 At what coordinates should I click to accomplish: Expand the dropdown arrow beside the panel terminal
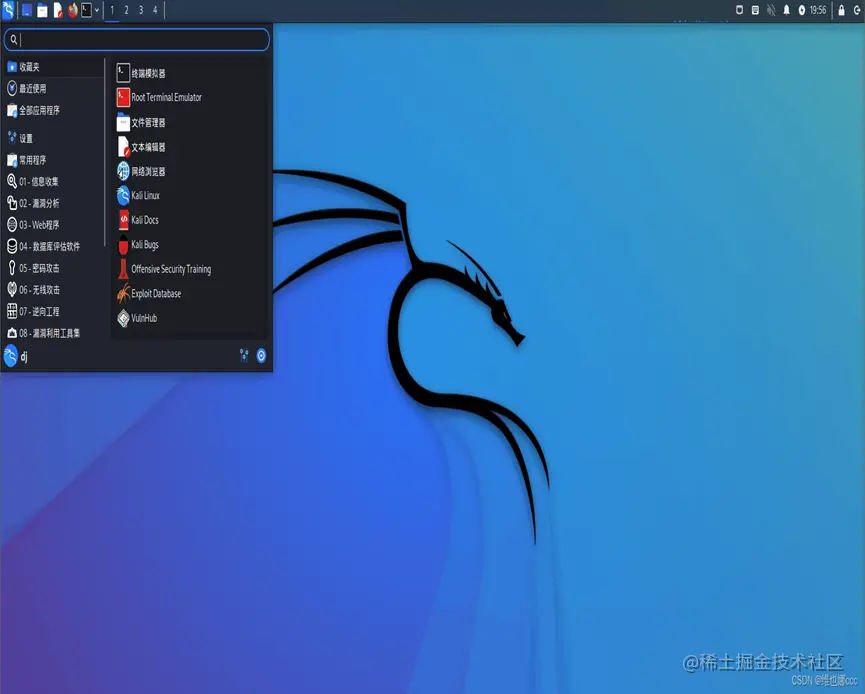[97, 10]
